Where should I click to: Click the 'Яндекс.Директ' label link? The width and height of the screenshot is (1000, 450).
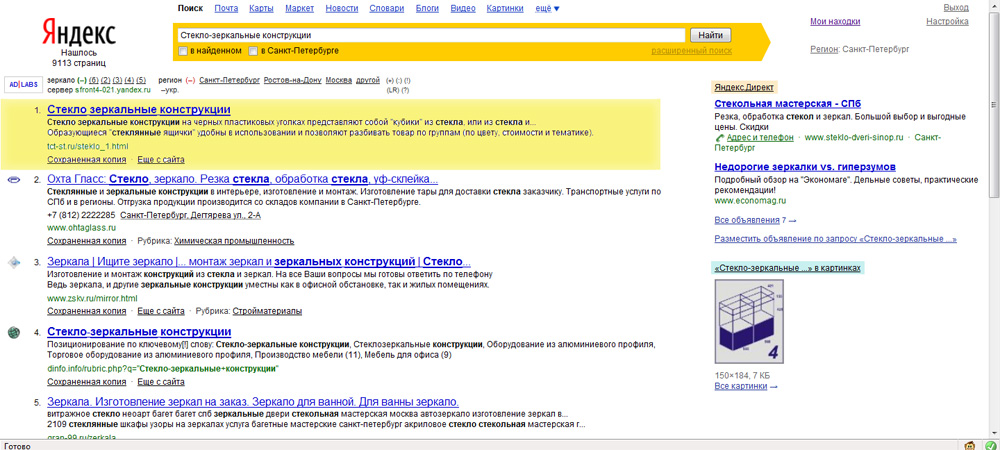[745, 88]
